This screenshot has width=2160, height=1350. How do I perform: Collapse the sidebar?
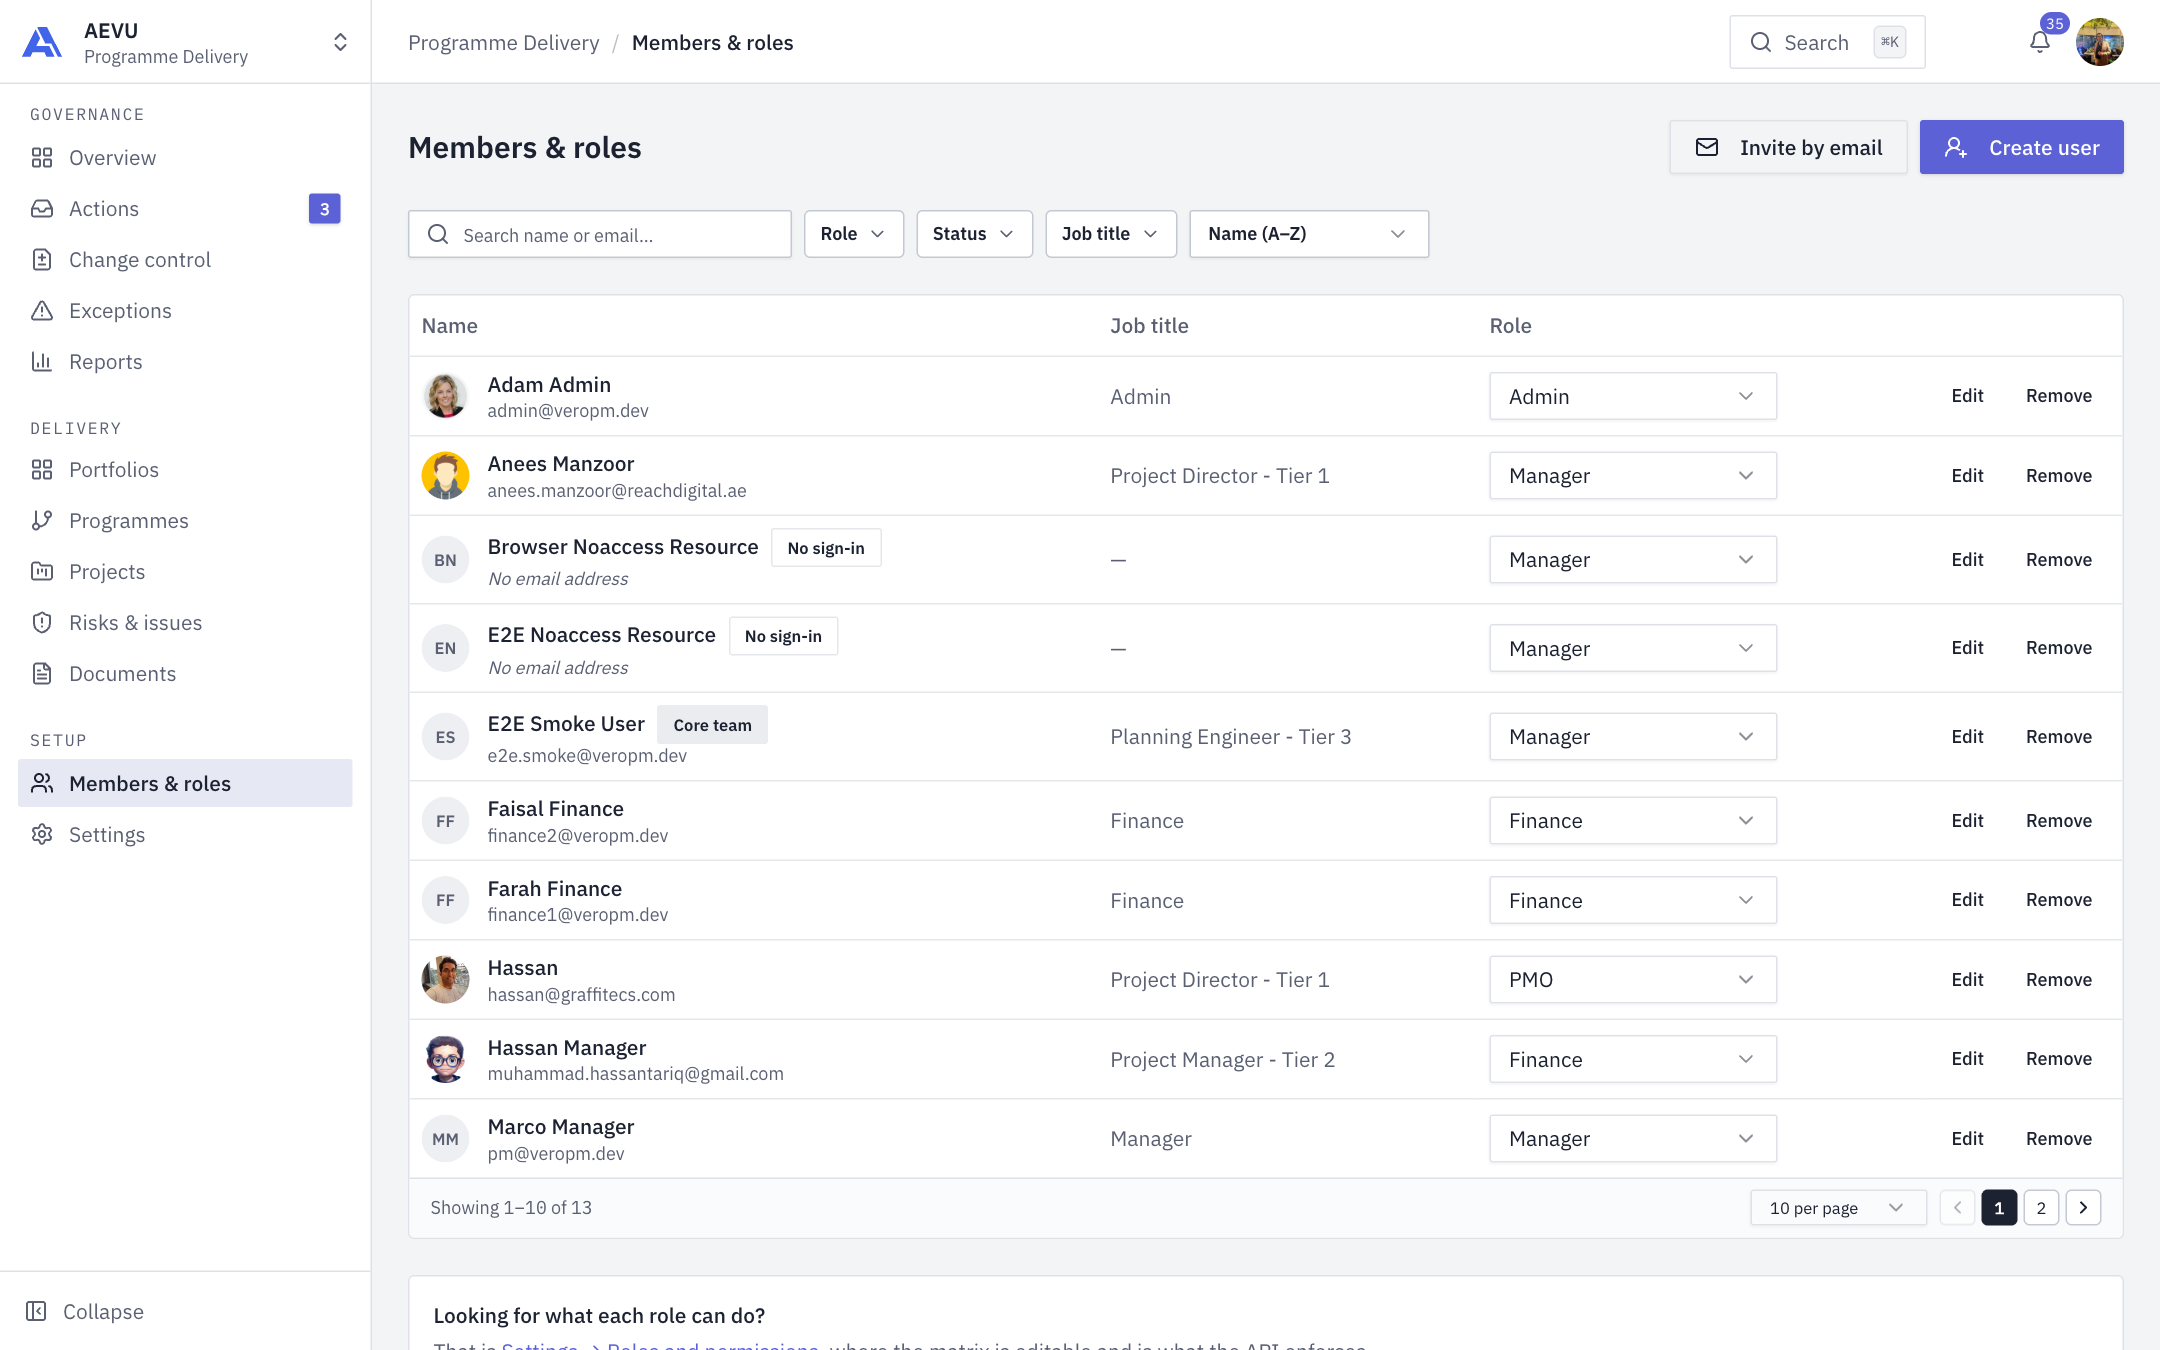tap(85, 1311)
